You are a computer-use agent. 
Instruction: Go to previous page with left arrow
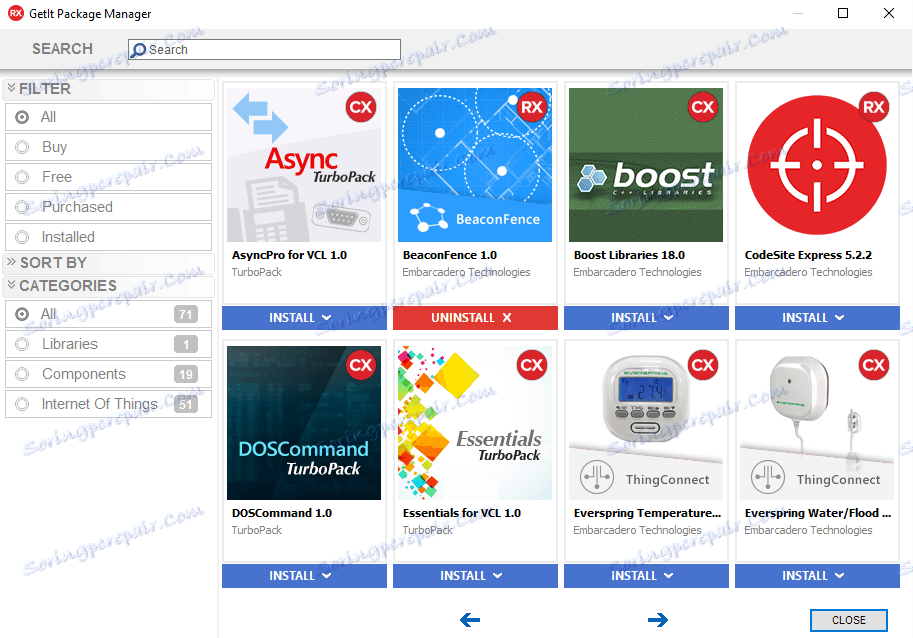coord(470,620)
